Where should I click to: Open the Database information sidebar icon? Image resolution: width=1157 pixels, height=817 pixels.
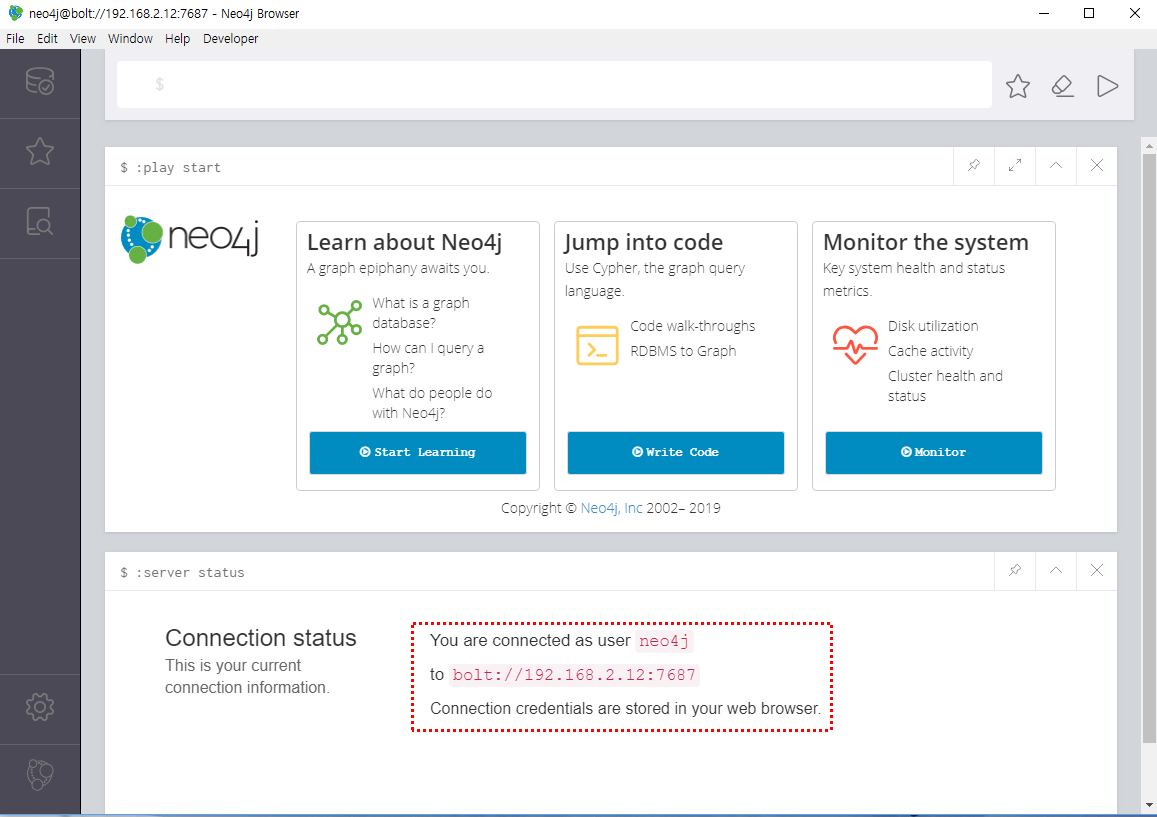click(40, 81)
